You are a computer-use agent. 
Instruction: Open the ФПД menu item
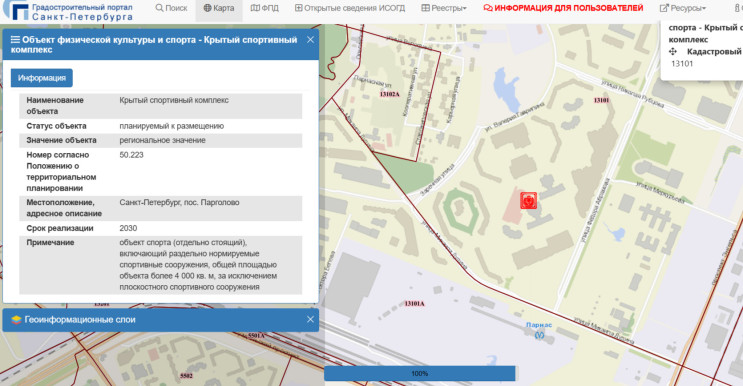click(265, 8)
